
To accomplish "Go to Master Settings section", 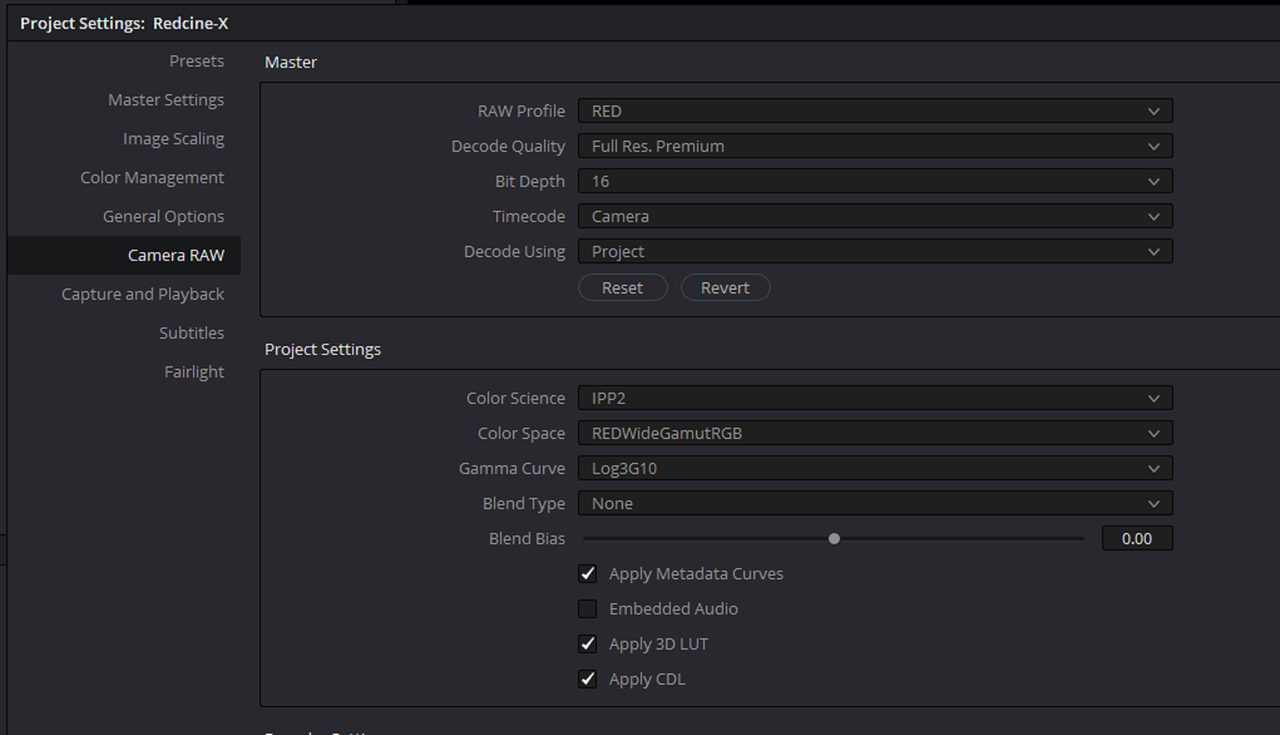I will click(166, 100).
